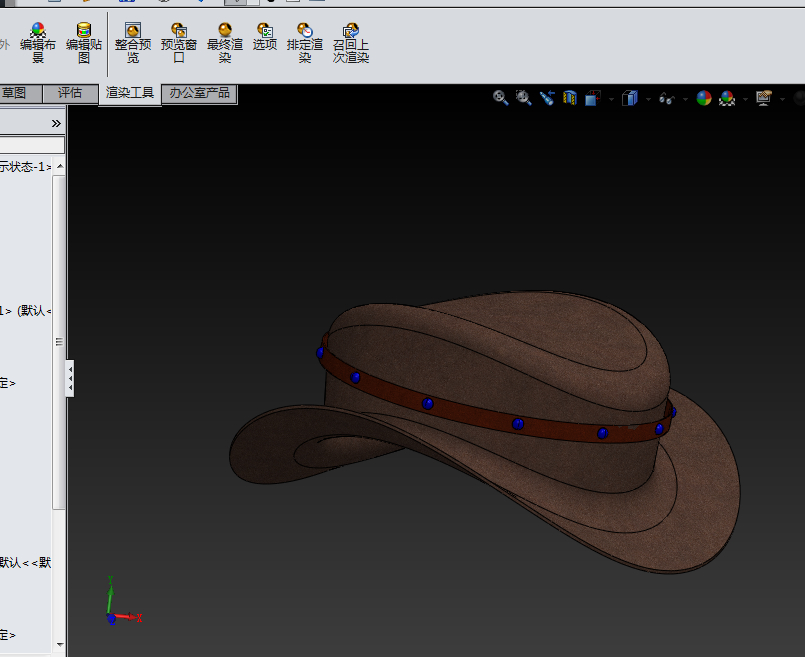Open the 预览窗口 preview window

(178, 31)
